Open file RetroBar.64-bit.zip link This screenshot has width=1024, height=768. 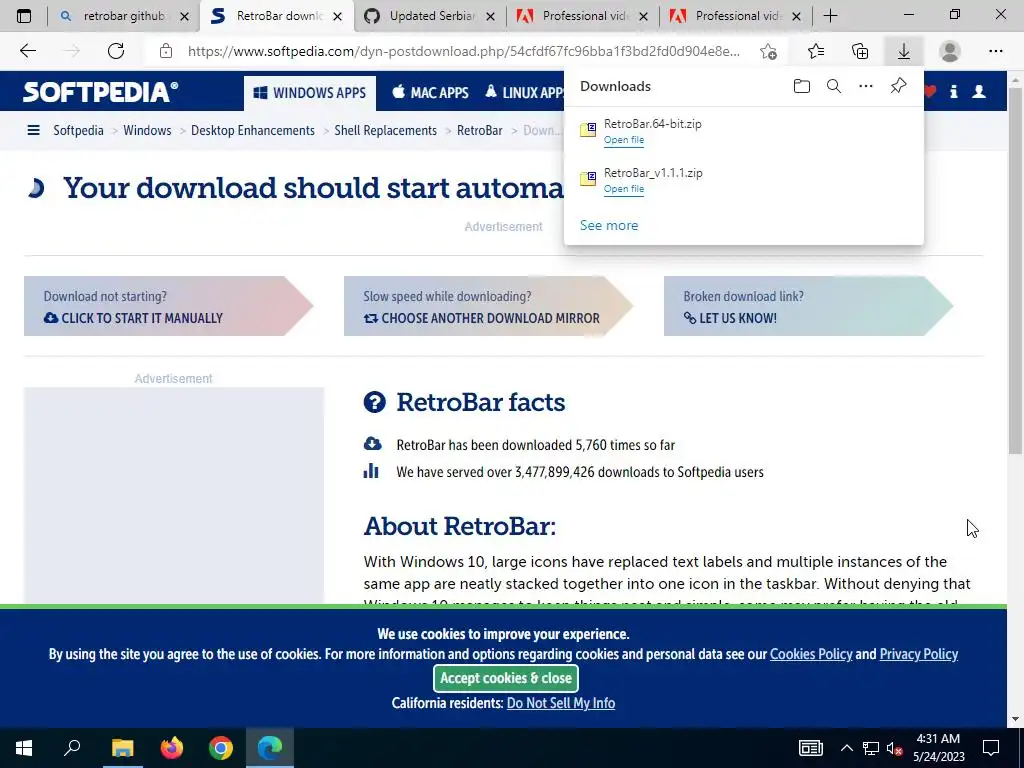click(x=624, y=140)
